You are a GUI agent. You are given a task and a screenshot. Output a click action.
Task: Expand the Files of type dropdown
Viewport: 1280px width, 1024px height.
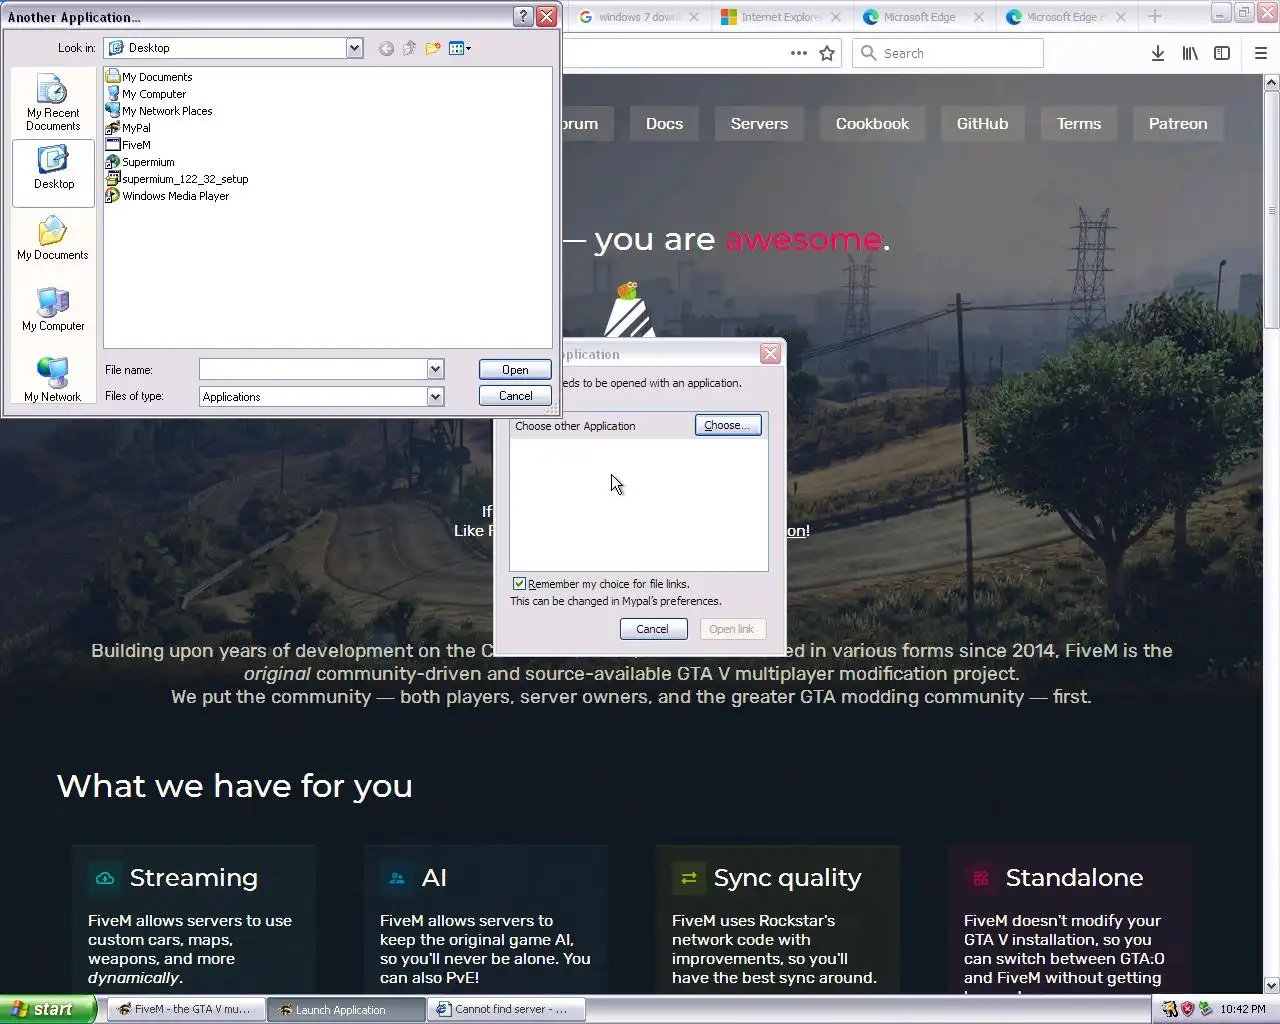(435, 397)
